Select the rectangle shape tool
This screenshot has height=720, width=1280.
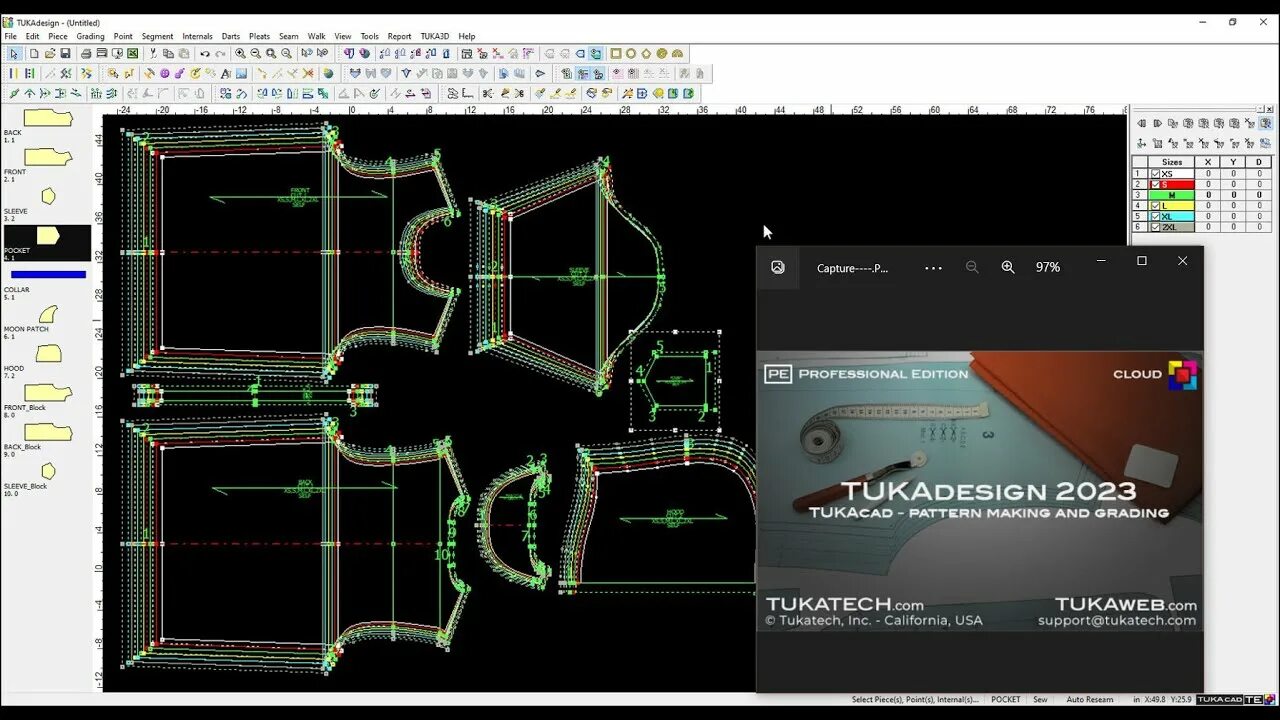(616, 53)
